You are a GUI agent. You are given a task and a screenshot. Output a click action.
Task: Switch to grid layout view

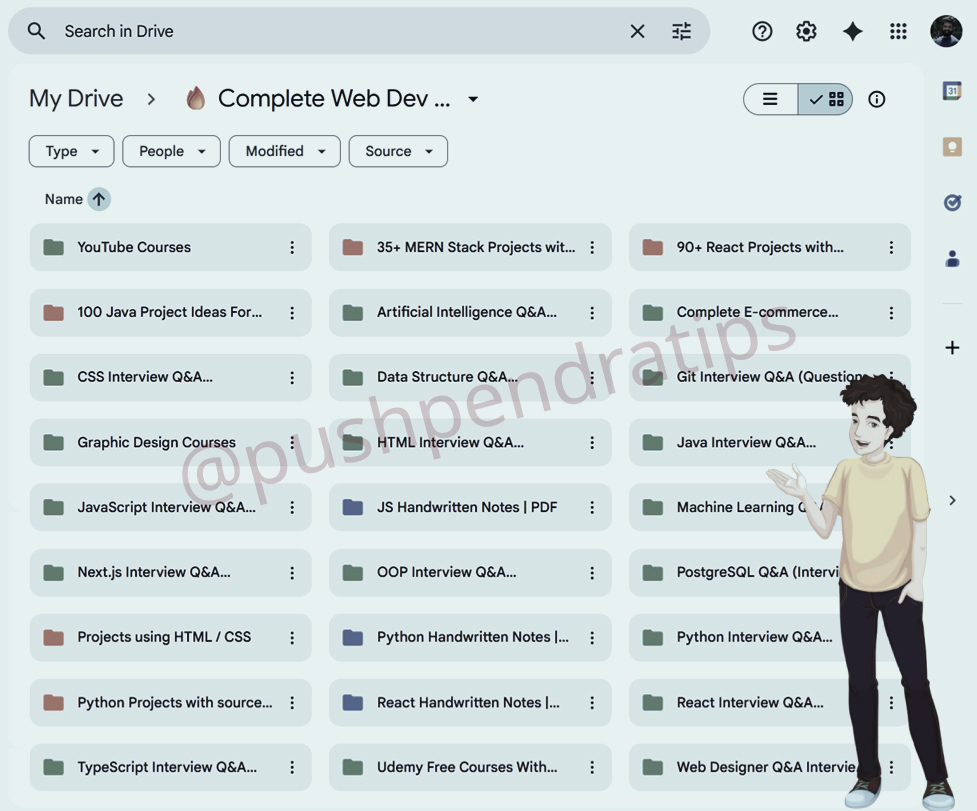click(826, 99)
